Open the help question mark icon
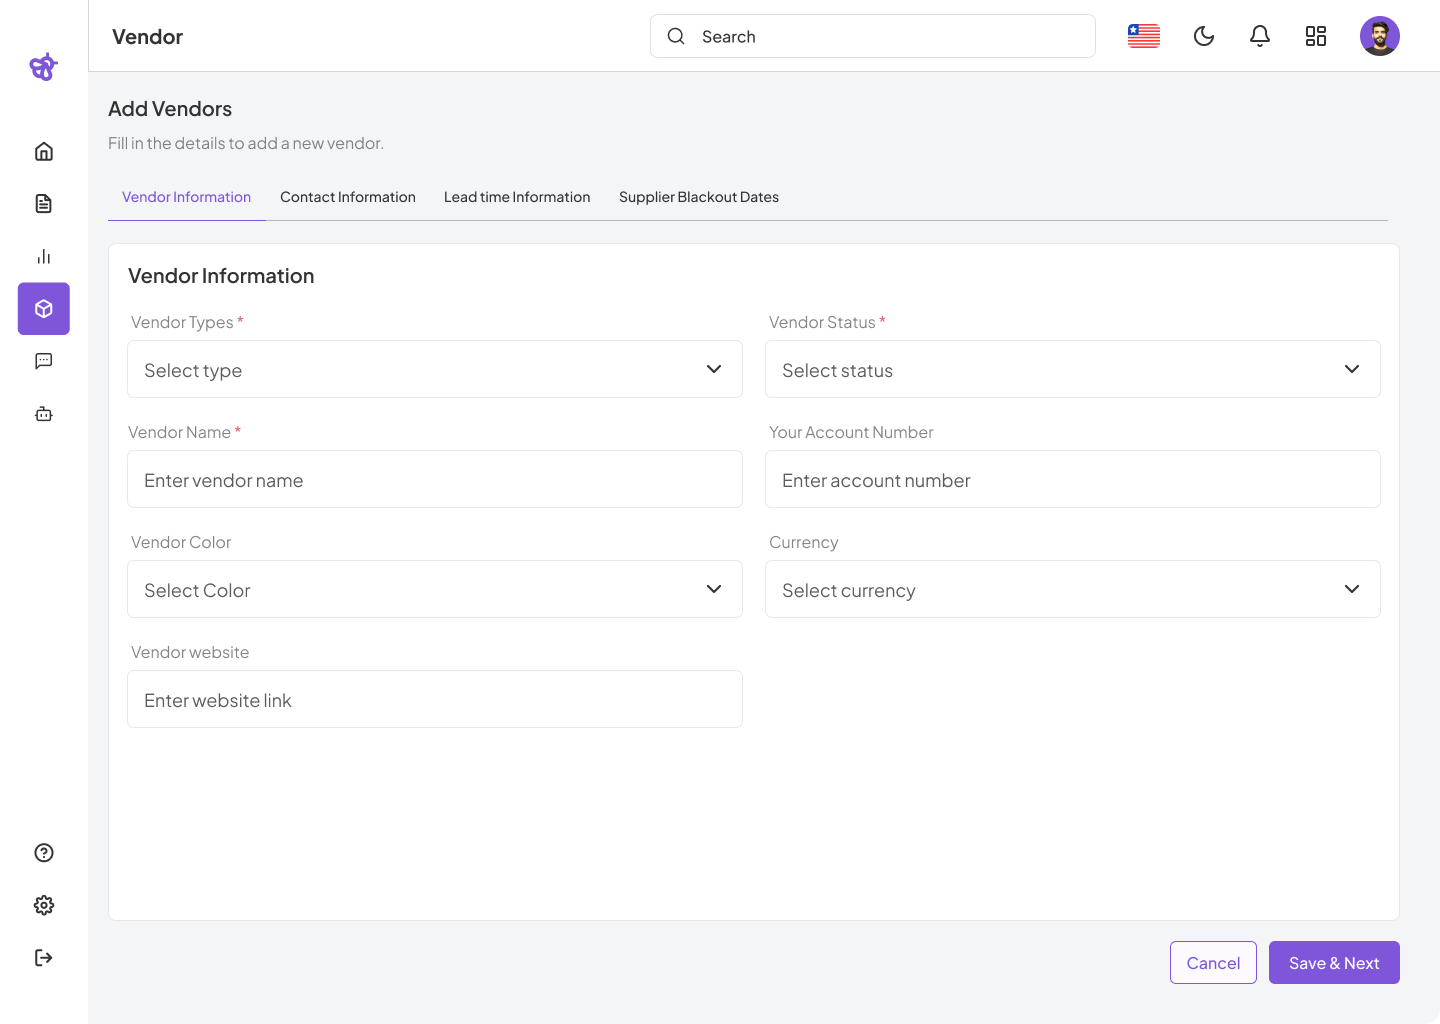 point(44,853)
